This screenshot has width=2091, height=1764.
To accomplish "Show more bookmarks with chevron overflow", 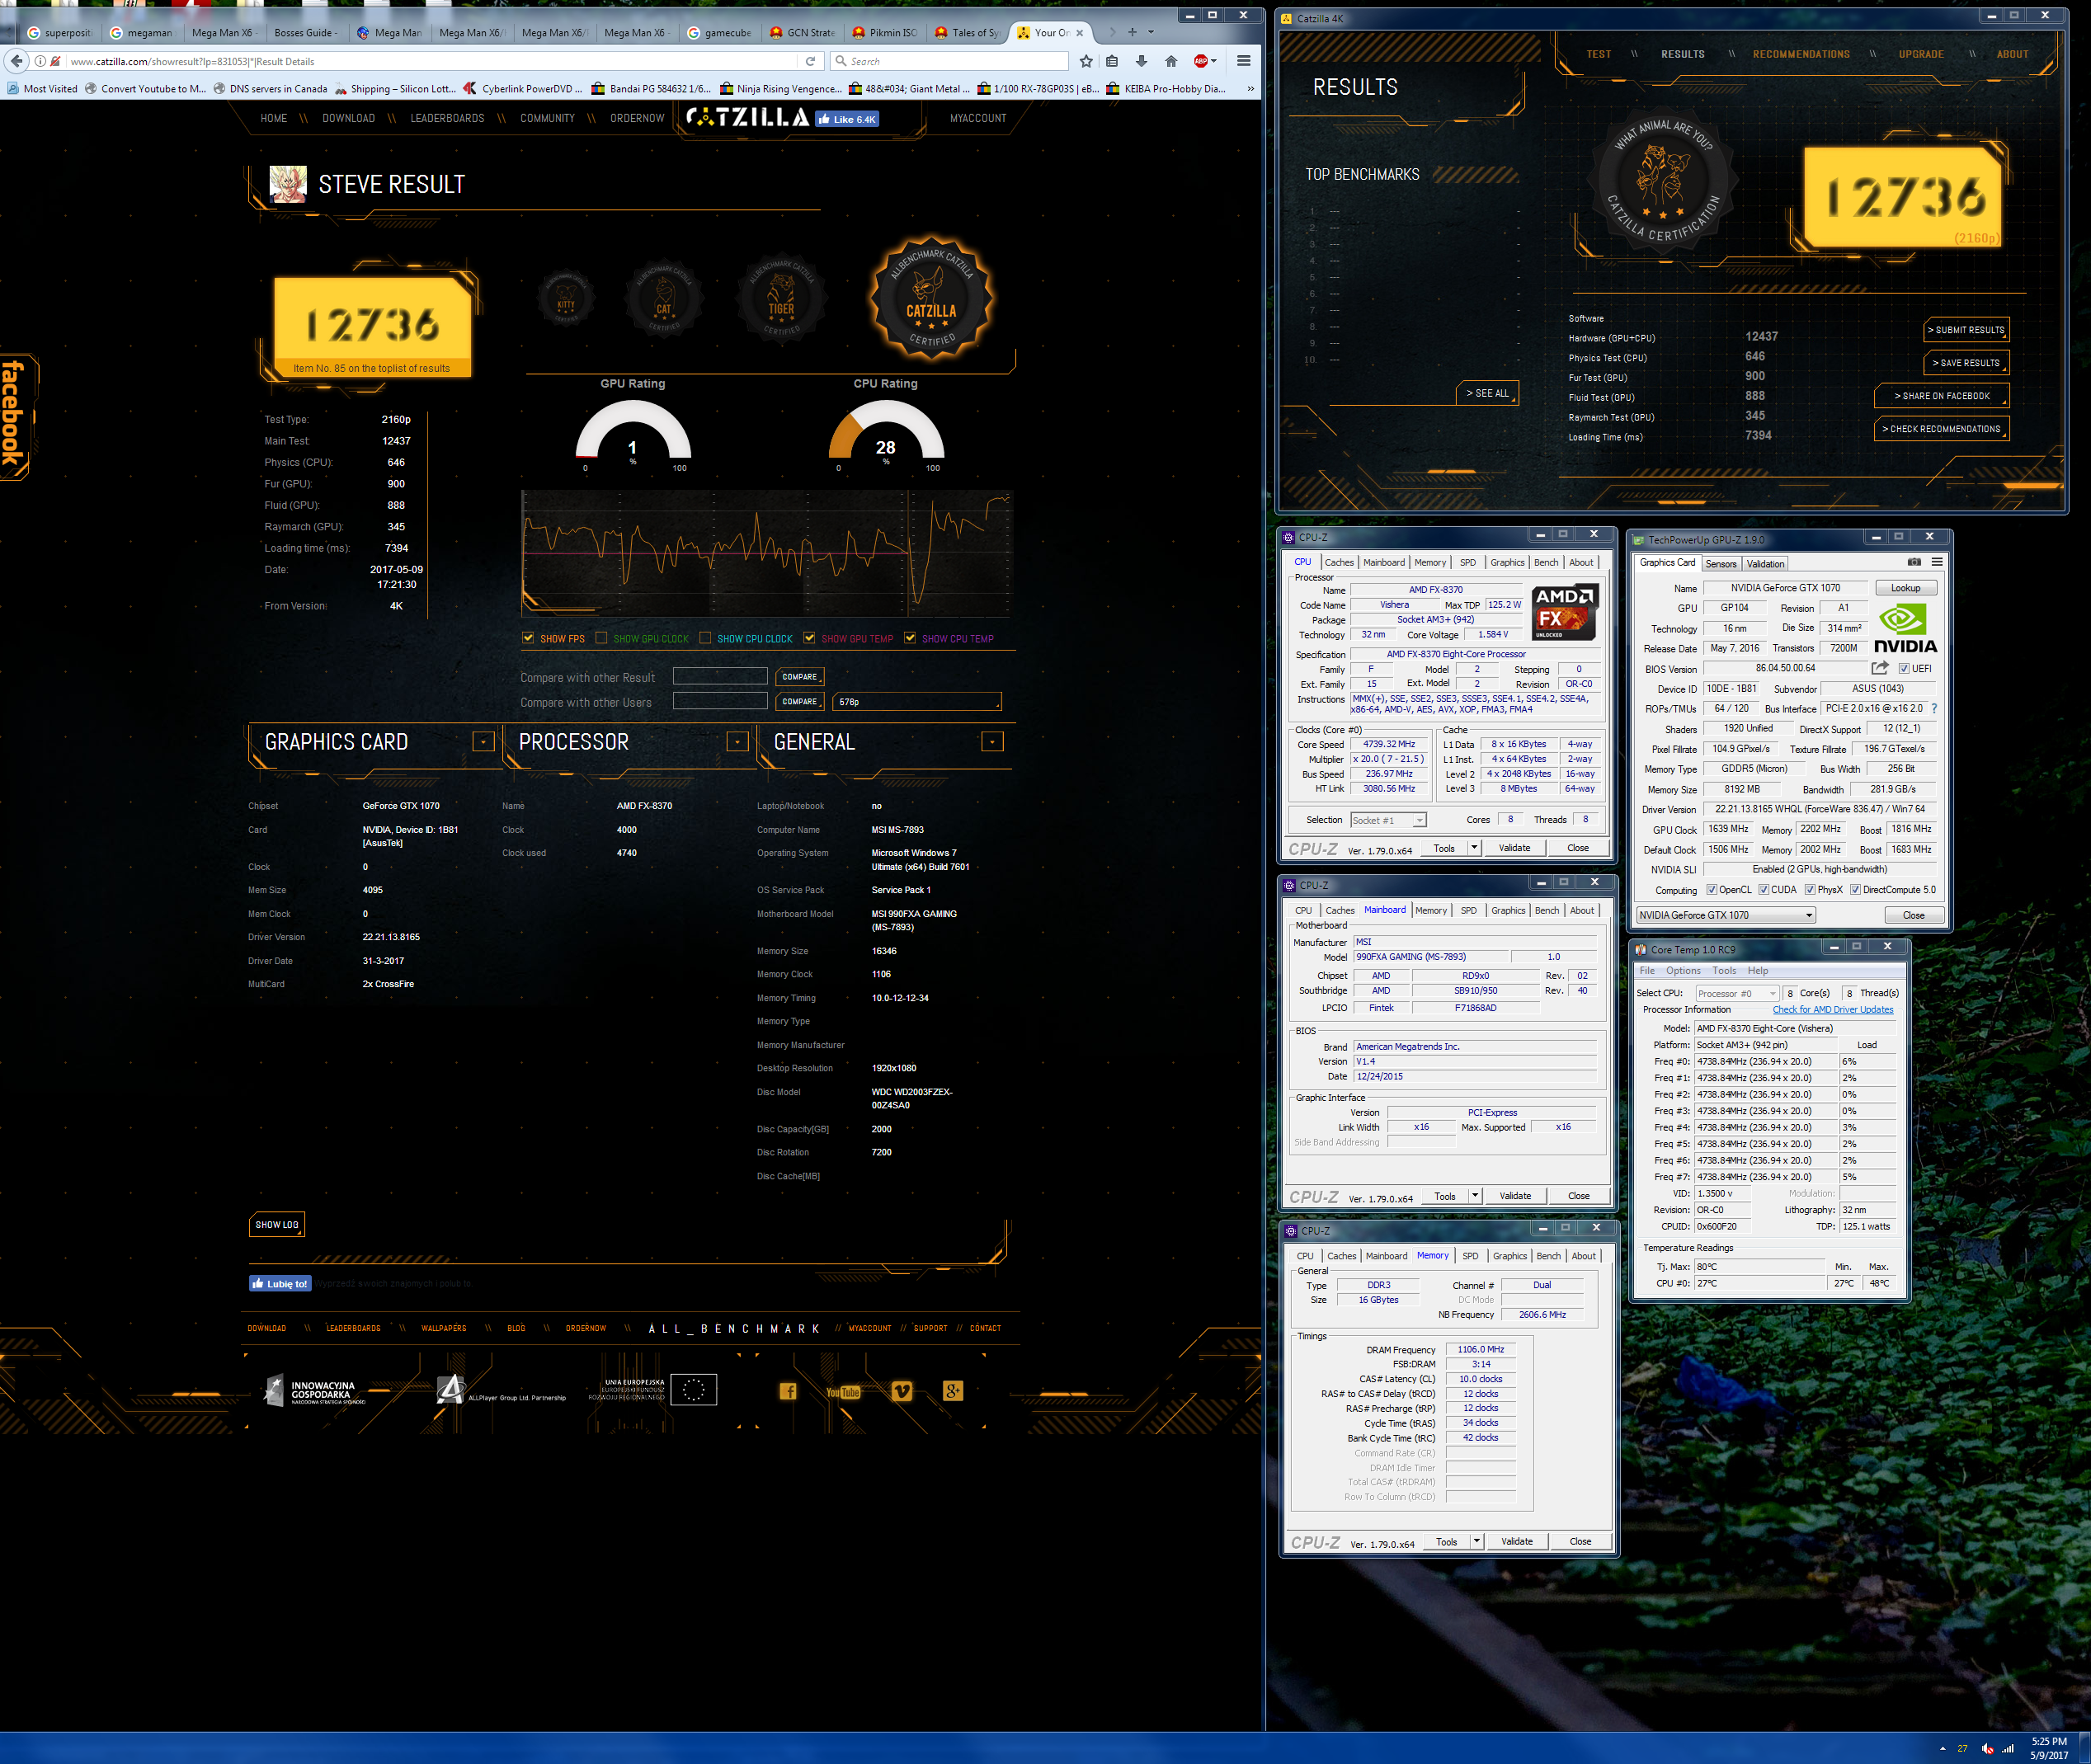I will point(1250,89).
